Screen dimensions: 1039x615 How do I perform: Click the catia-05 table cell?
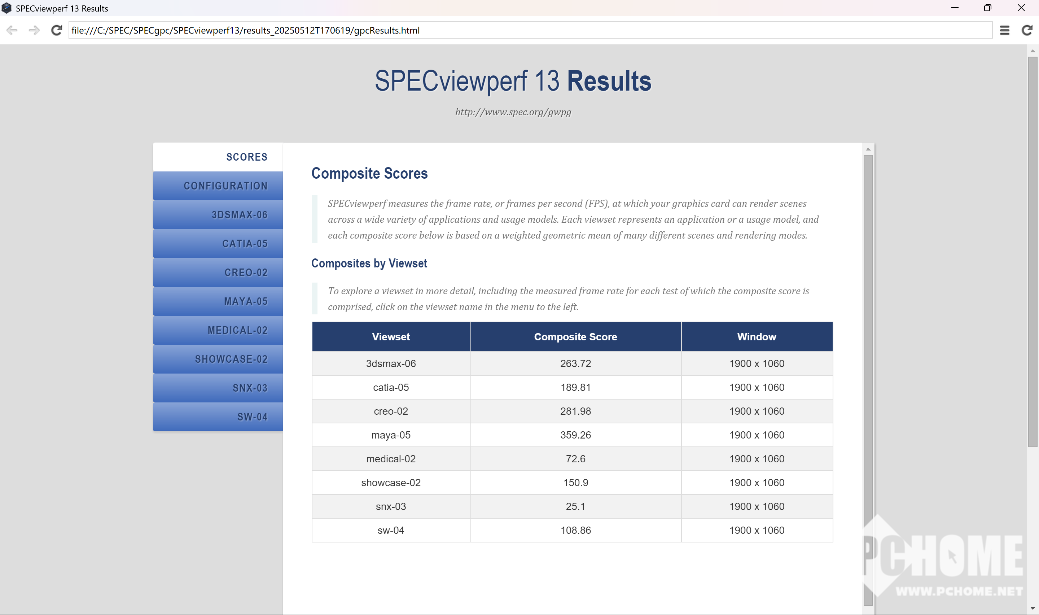click(x=391, y=388)
